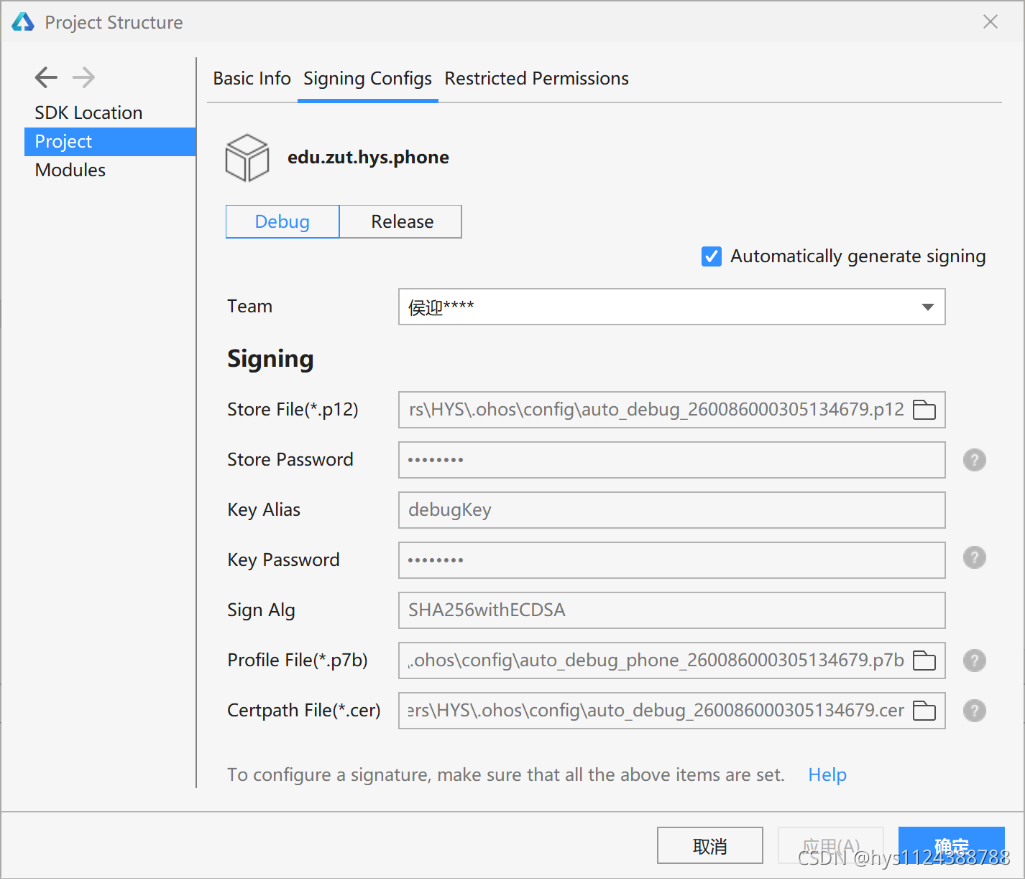Select the Signing Configs tab
The height and width of the screenshot is (879, 1025).
point(367,78)
